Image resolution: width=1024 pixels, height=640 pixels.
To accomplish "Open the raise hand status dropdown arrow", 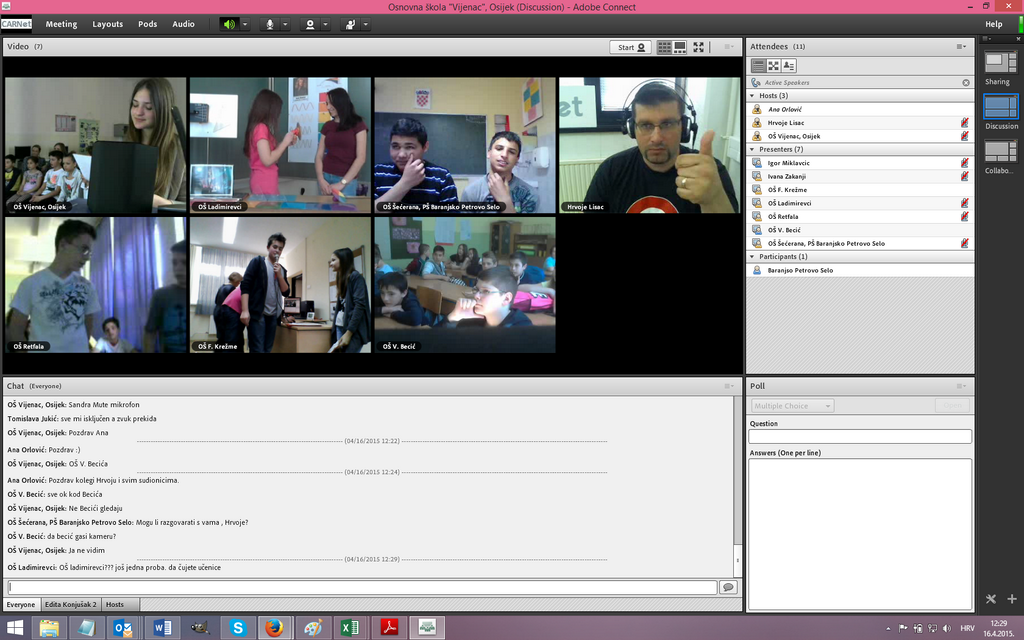I will pos(366,24).
